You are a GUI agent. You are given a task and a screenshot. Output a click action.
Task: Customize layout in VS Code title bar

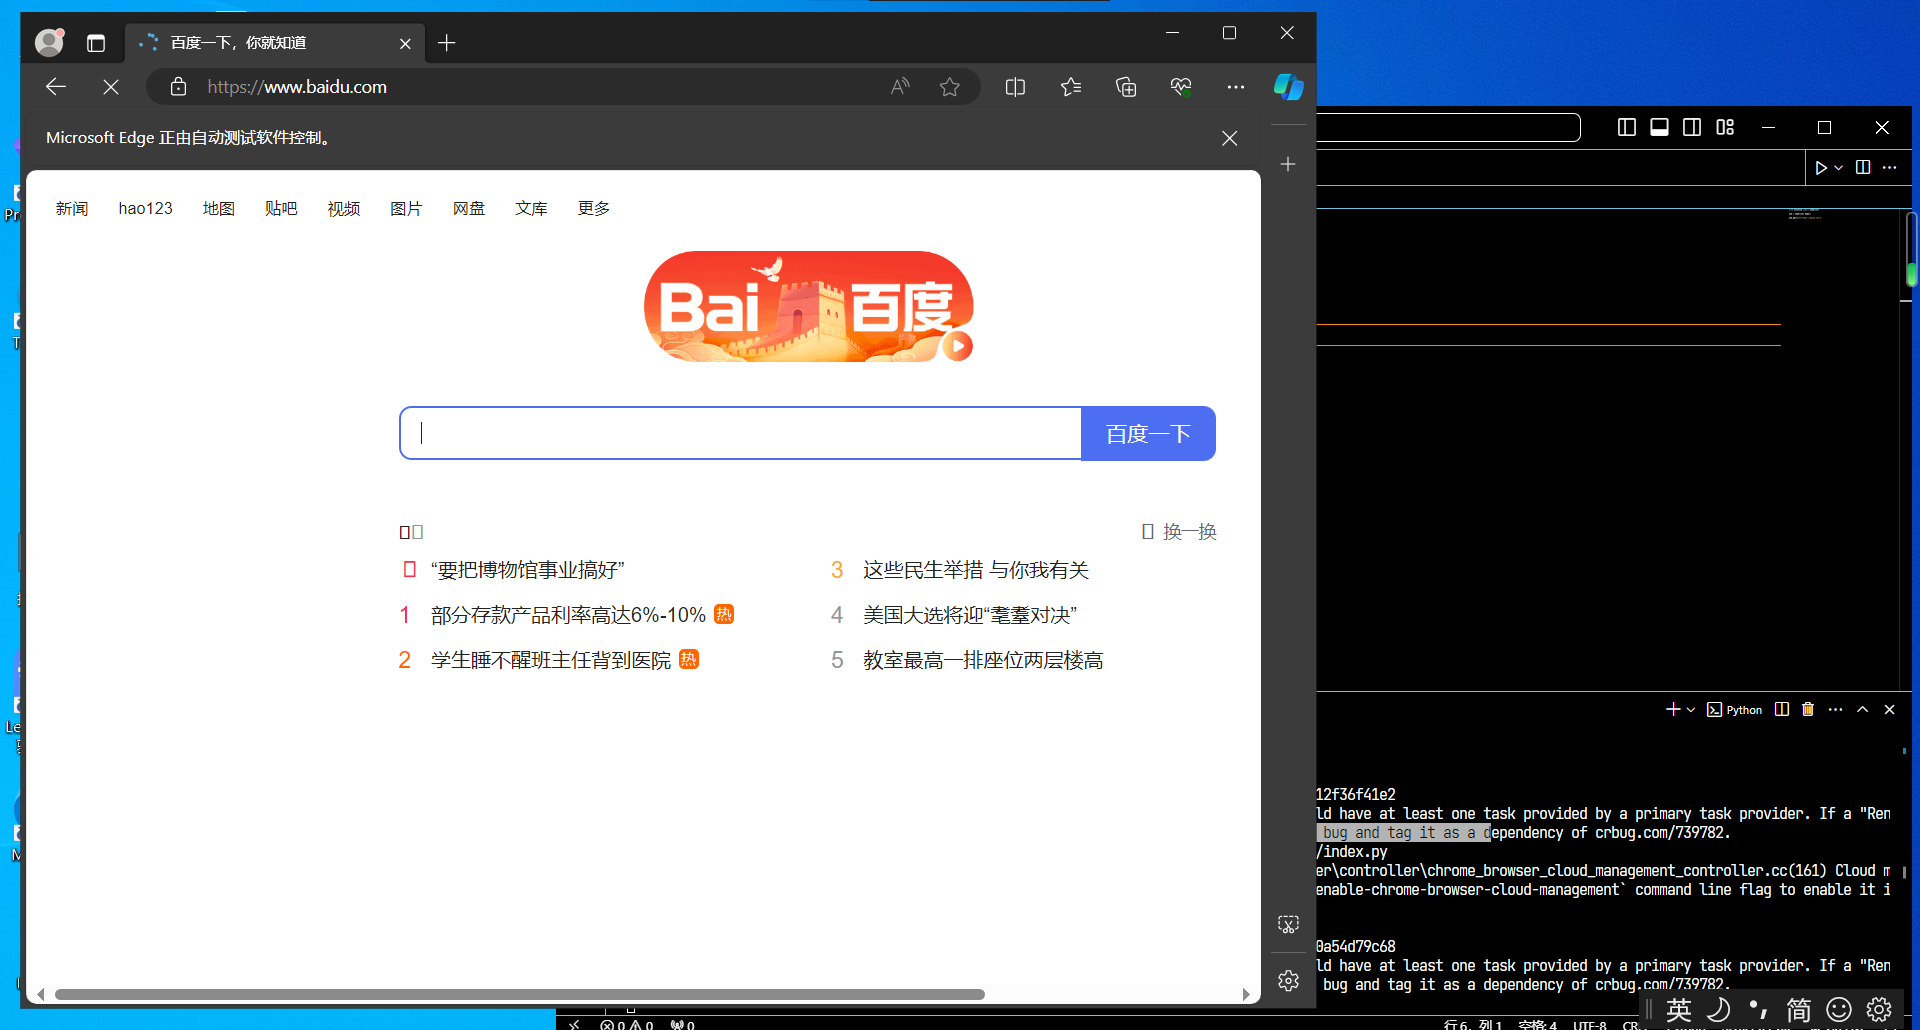point(1725,127)
